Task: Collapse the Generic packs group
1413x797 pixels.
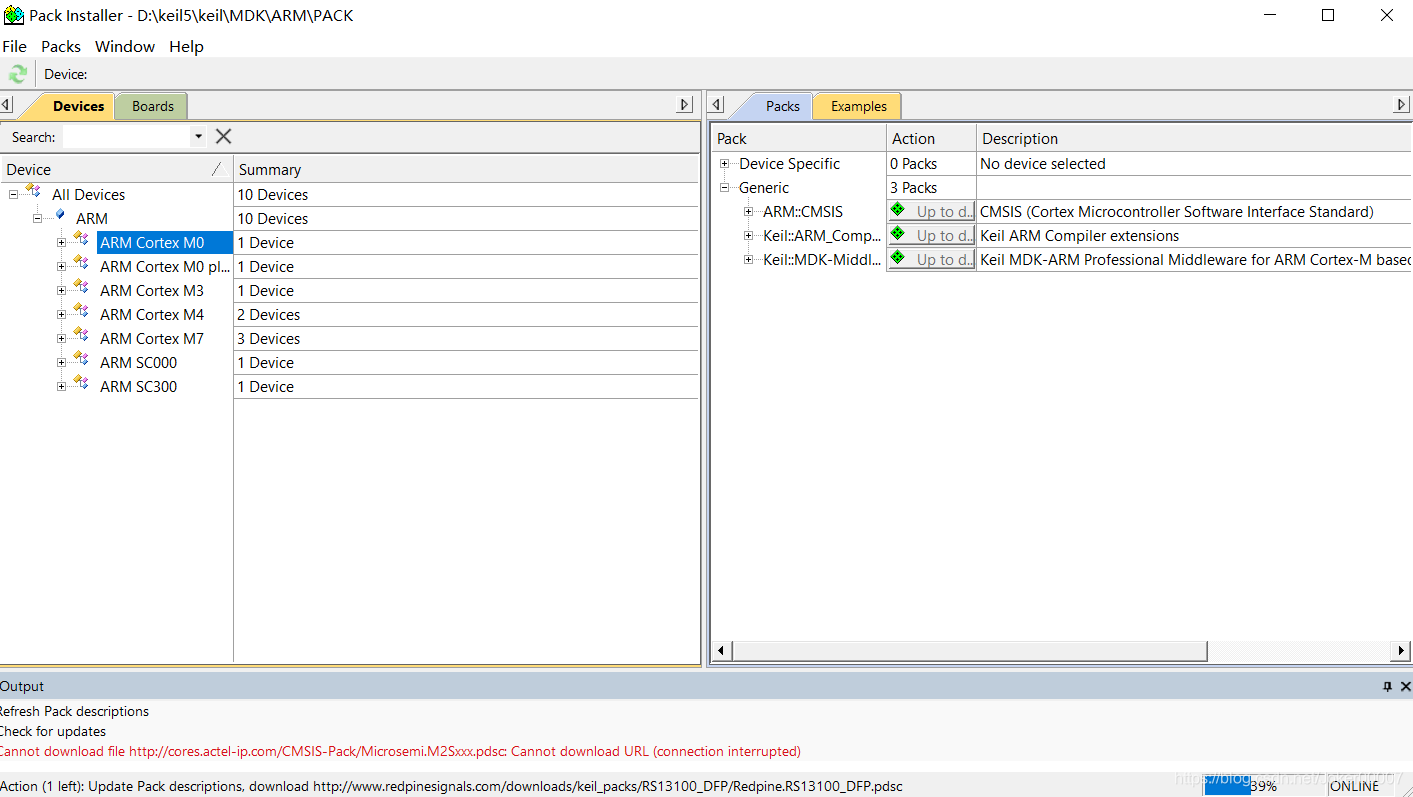Action: 725,187
